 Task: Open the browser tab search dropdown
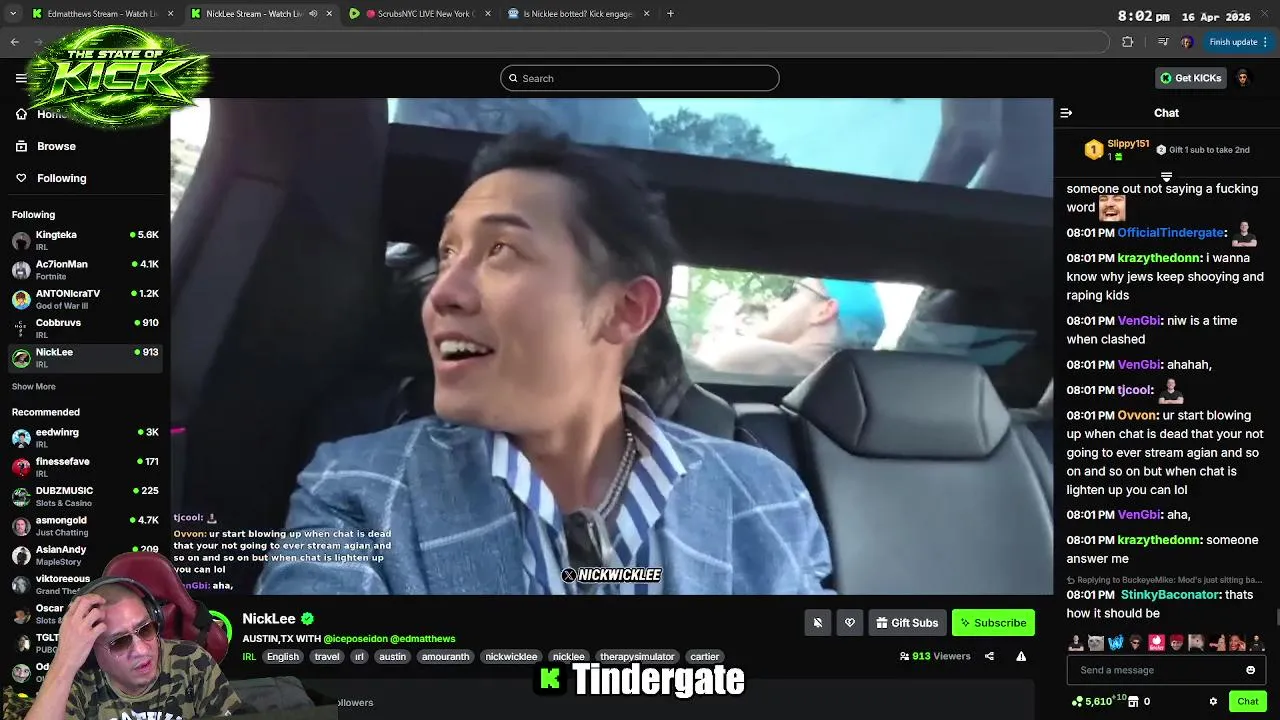[12, 14]
